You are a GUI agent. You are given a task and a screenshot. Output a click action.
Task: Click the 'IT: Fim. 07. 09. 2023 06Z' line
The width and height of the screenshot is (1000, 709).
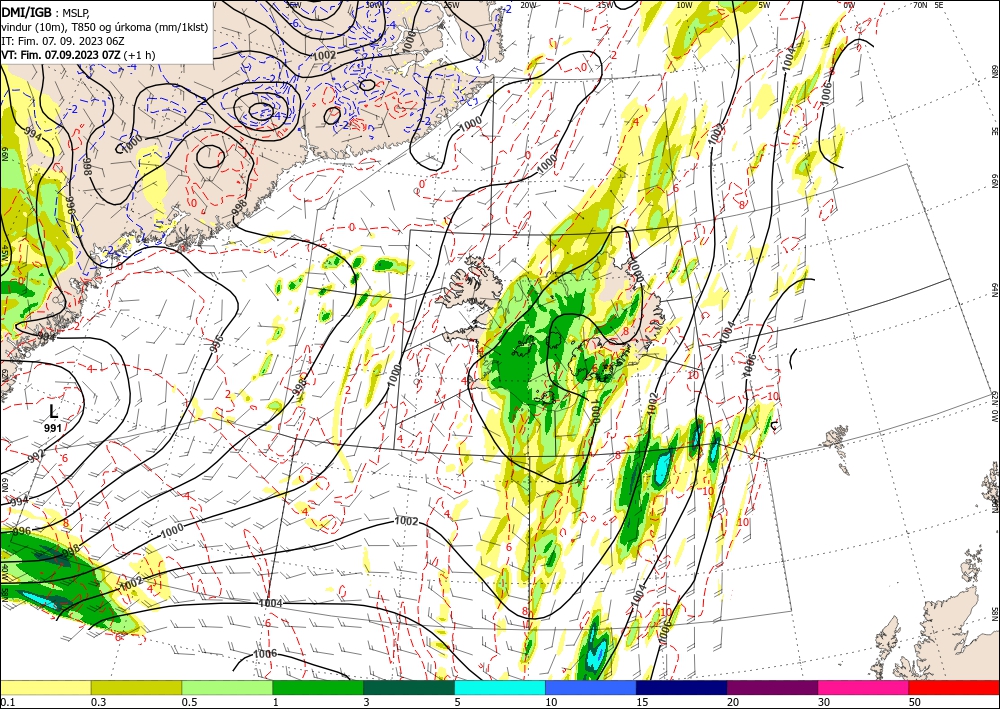point(62,41)
